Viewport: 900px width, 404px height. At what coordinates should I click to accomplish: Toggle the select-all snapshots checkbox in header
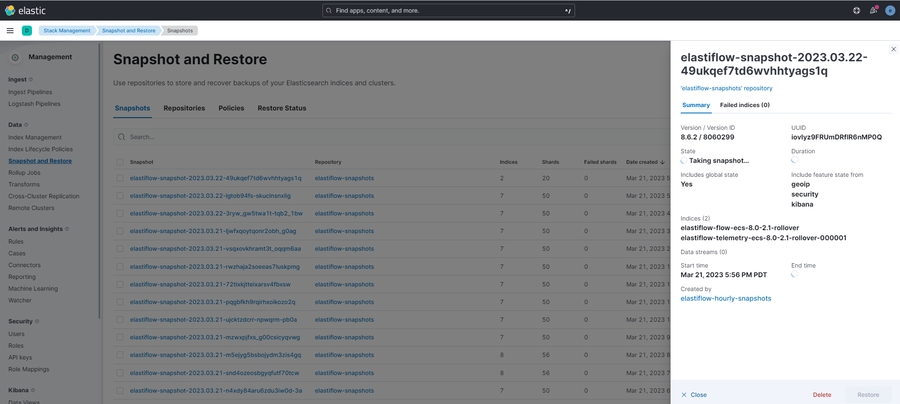120,161
